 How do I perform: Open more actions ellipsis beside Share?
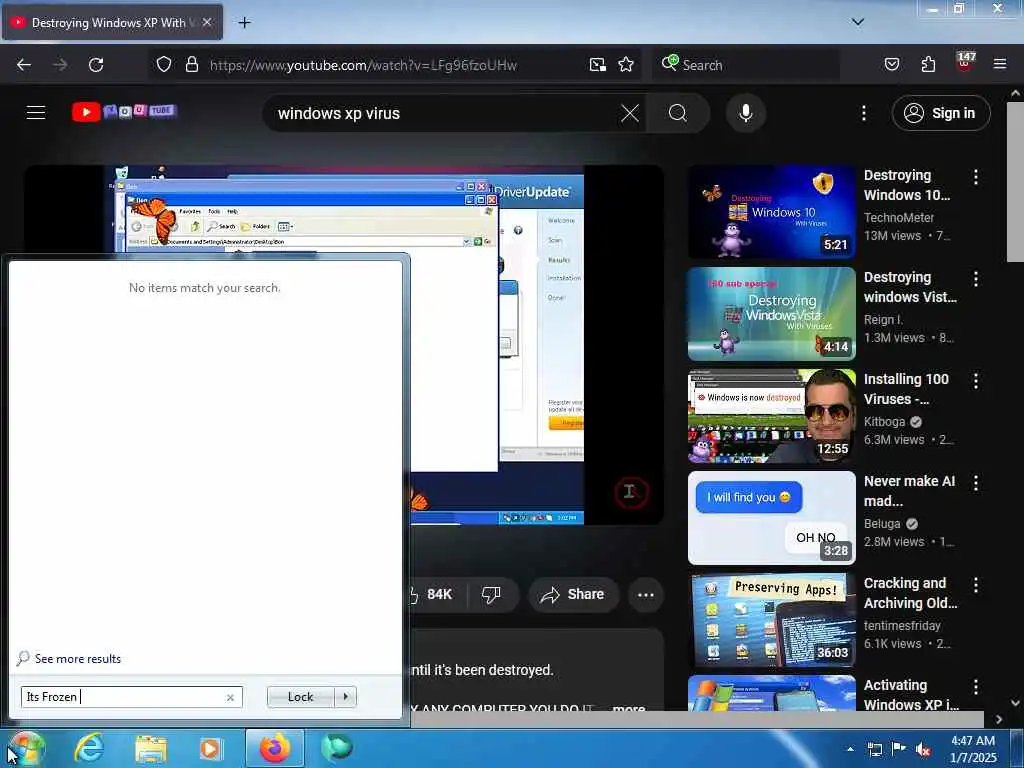tap(646, 594)
